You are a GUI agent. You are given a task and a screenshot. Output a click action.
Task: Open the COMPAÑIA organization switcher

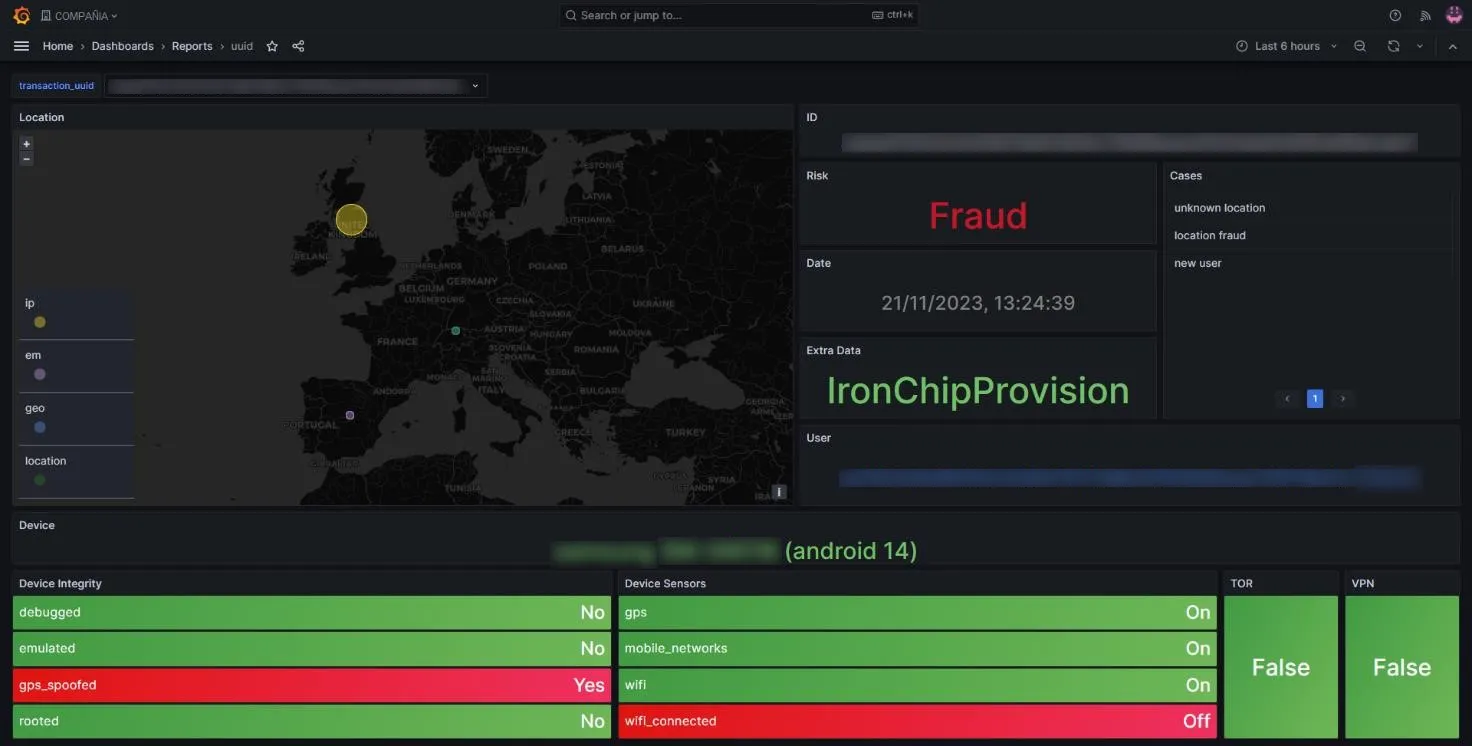[79, 15]
